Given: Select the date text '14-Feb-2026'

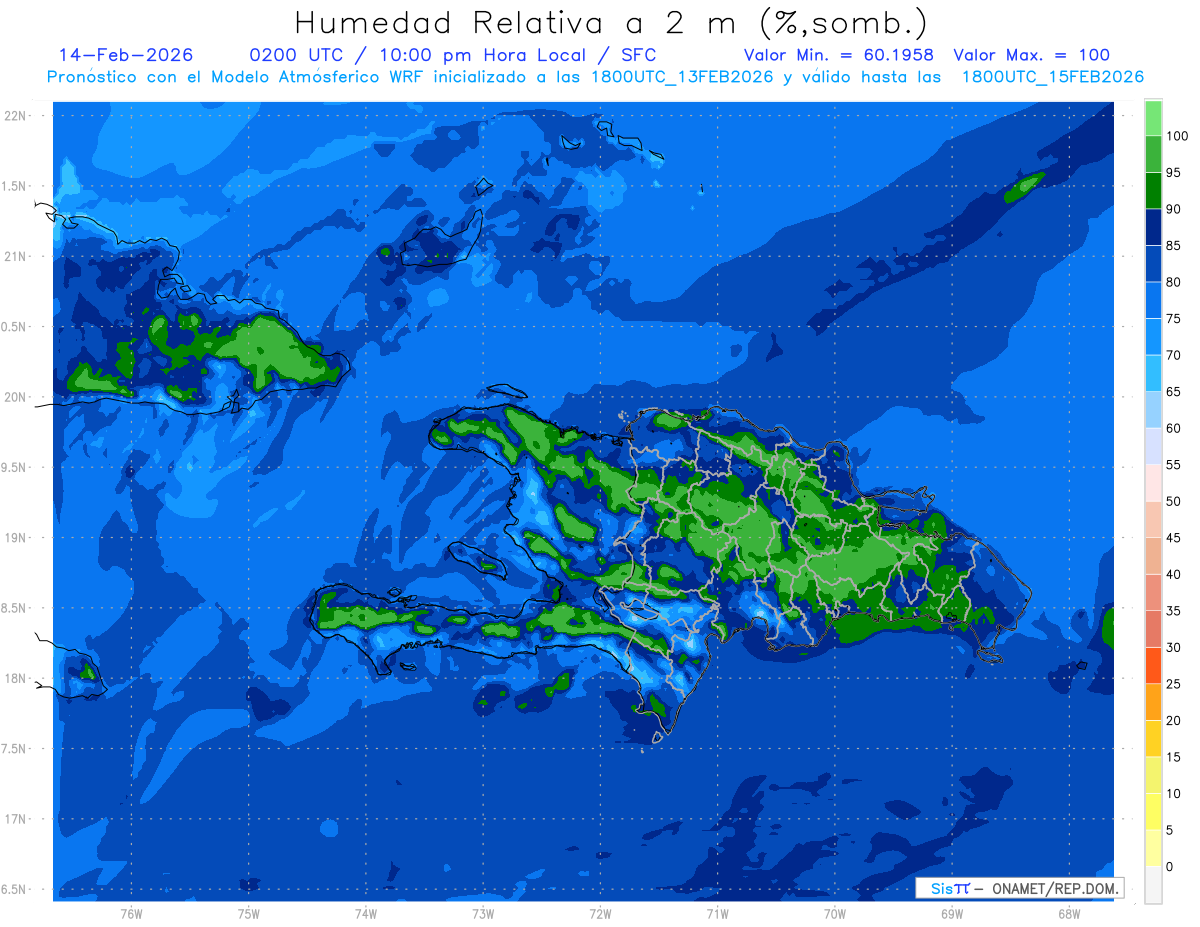Looking at the screenshot, I should (126, 55).
